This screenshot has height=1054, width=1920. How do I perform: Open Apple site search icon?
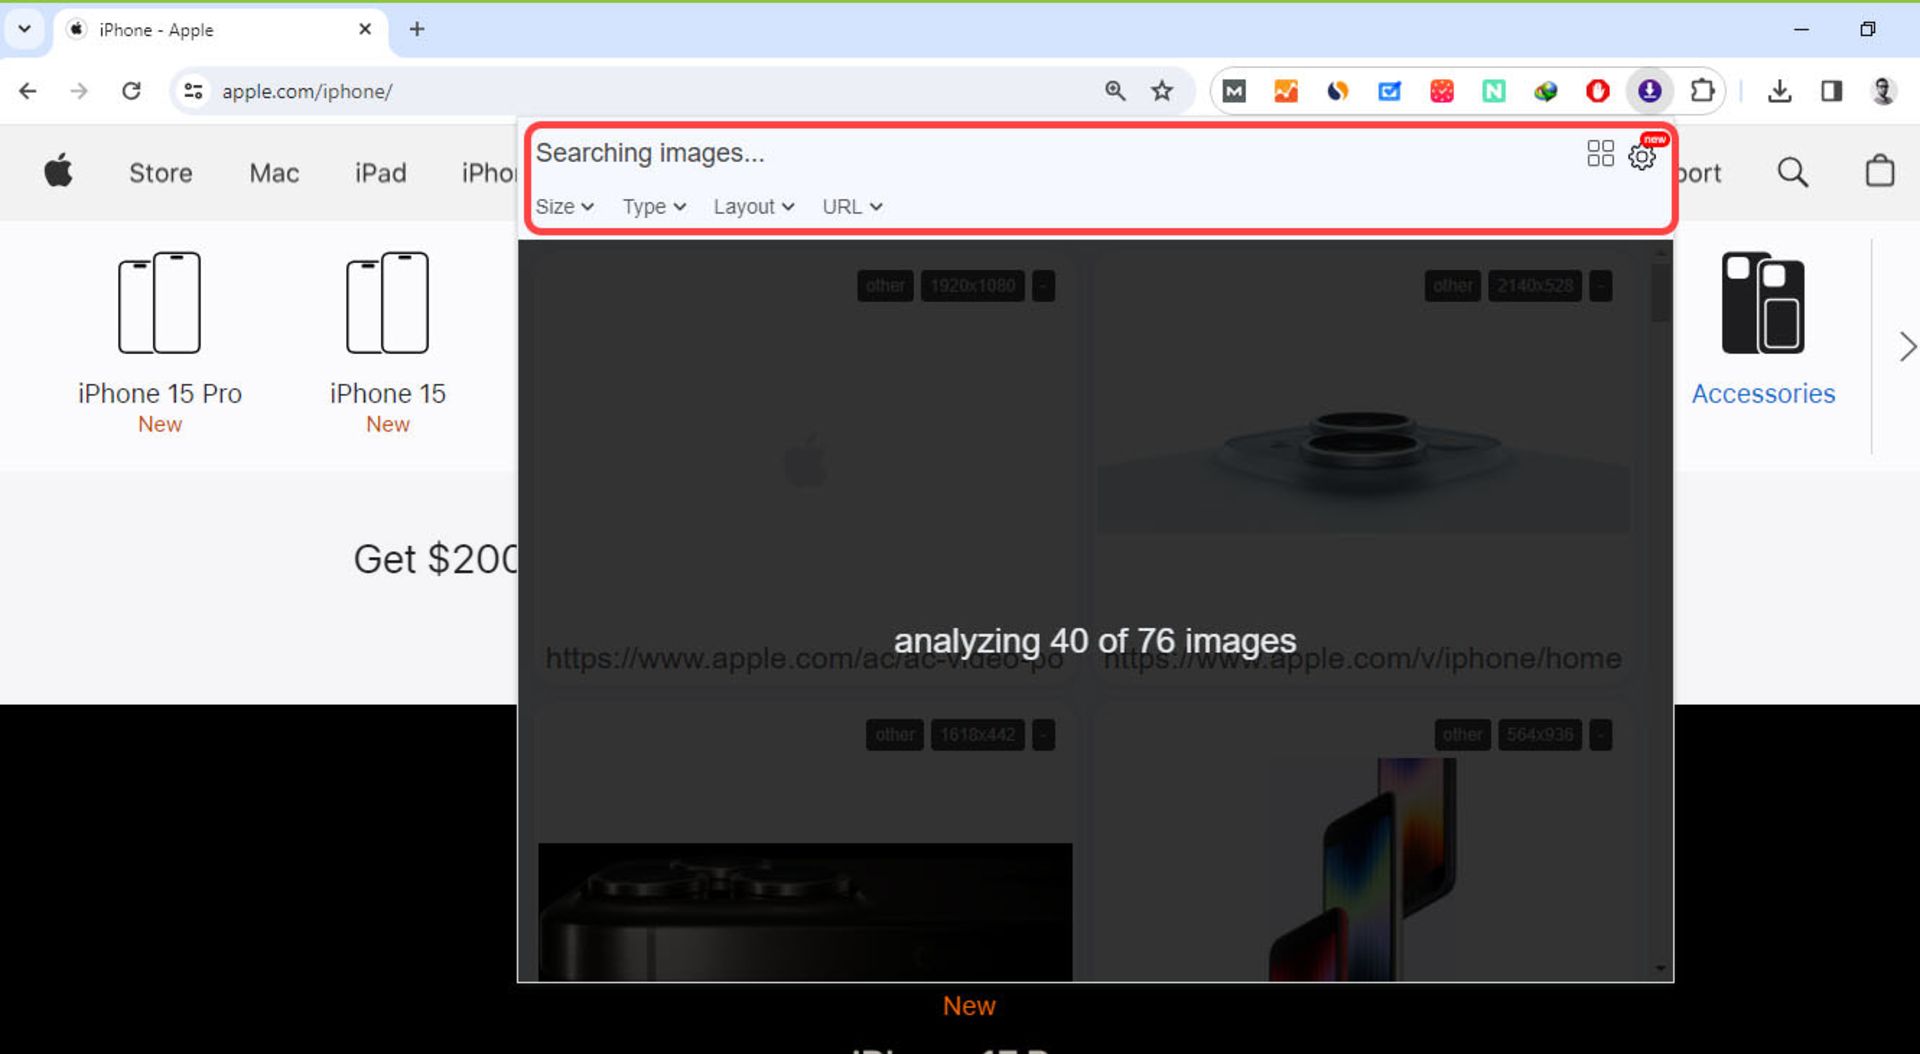(1792, 172)
